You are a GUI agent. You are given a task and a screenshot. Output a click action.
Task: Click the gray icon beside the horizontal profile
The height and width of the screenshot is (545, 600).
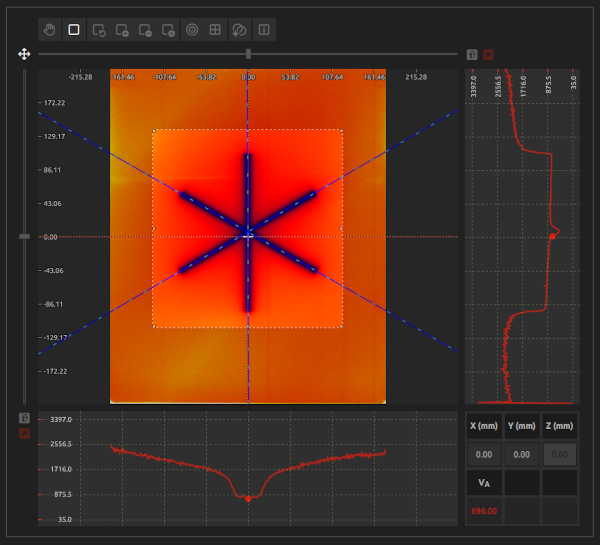(24, 418)
